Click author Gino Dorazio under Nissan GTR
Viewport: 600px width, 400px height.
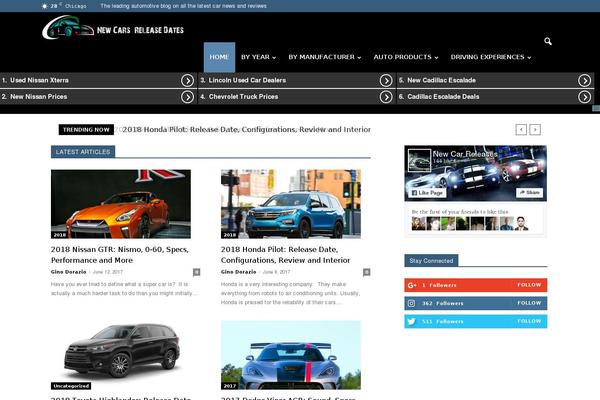(68, 272)
